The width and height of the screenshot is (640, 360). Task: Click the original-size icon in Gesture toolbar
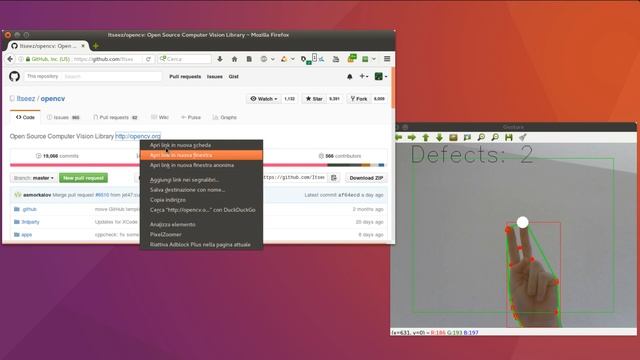pyautogui.click(x=453, y=138)
